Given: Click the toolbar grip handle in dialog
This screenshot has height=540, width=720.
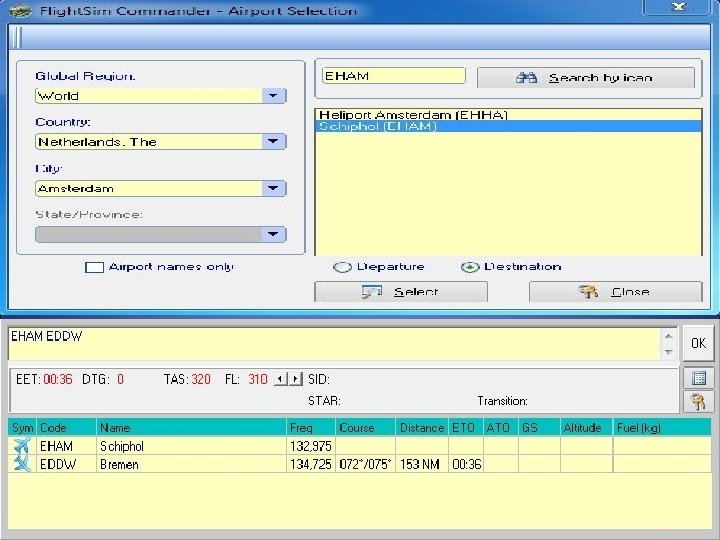Looking at the screenshot, I should [16, 37].
